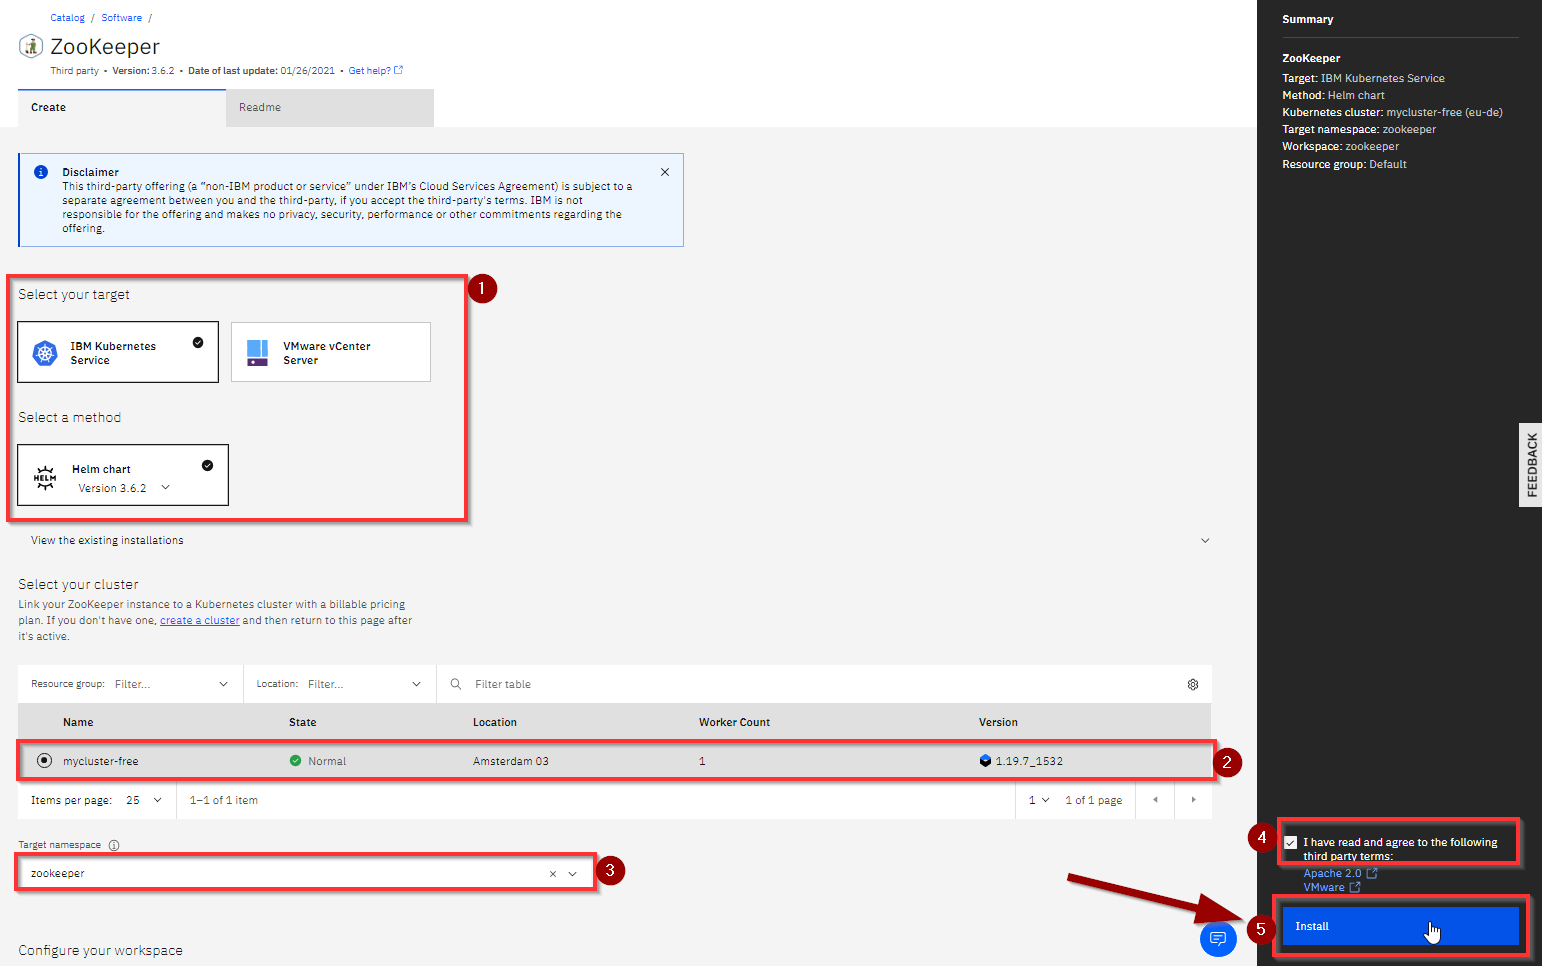Click the ZooKeeper logo icon
1542x966 pixels.
31,46
